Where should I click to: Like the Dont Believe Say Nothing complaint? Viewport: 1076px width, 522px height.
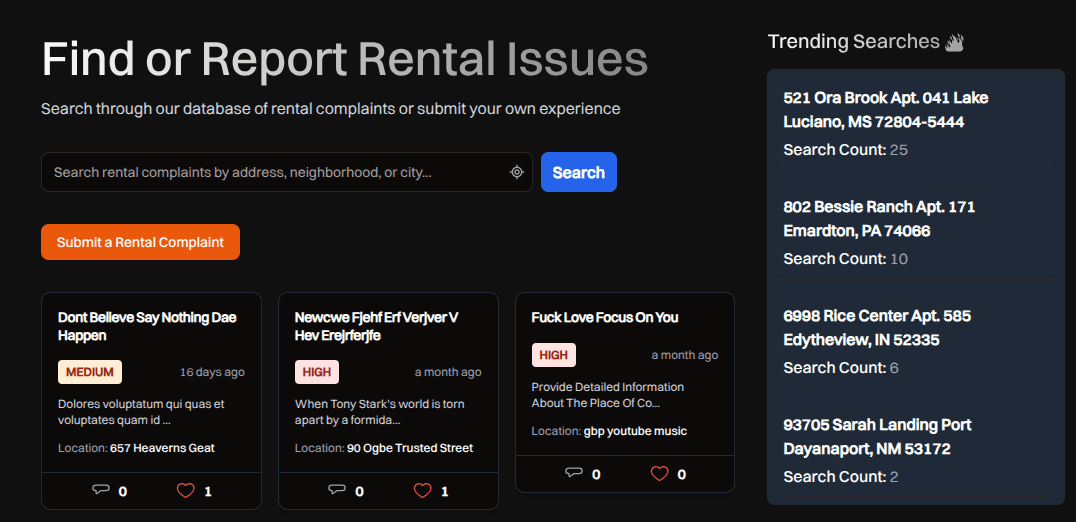click(x=185, y=490)
